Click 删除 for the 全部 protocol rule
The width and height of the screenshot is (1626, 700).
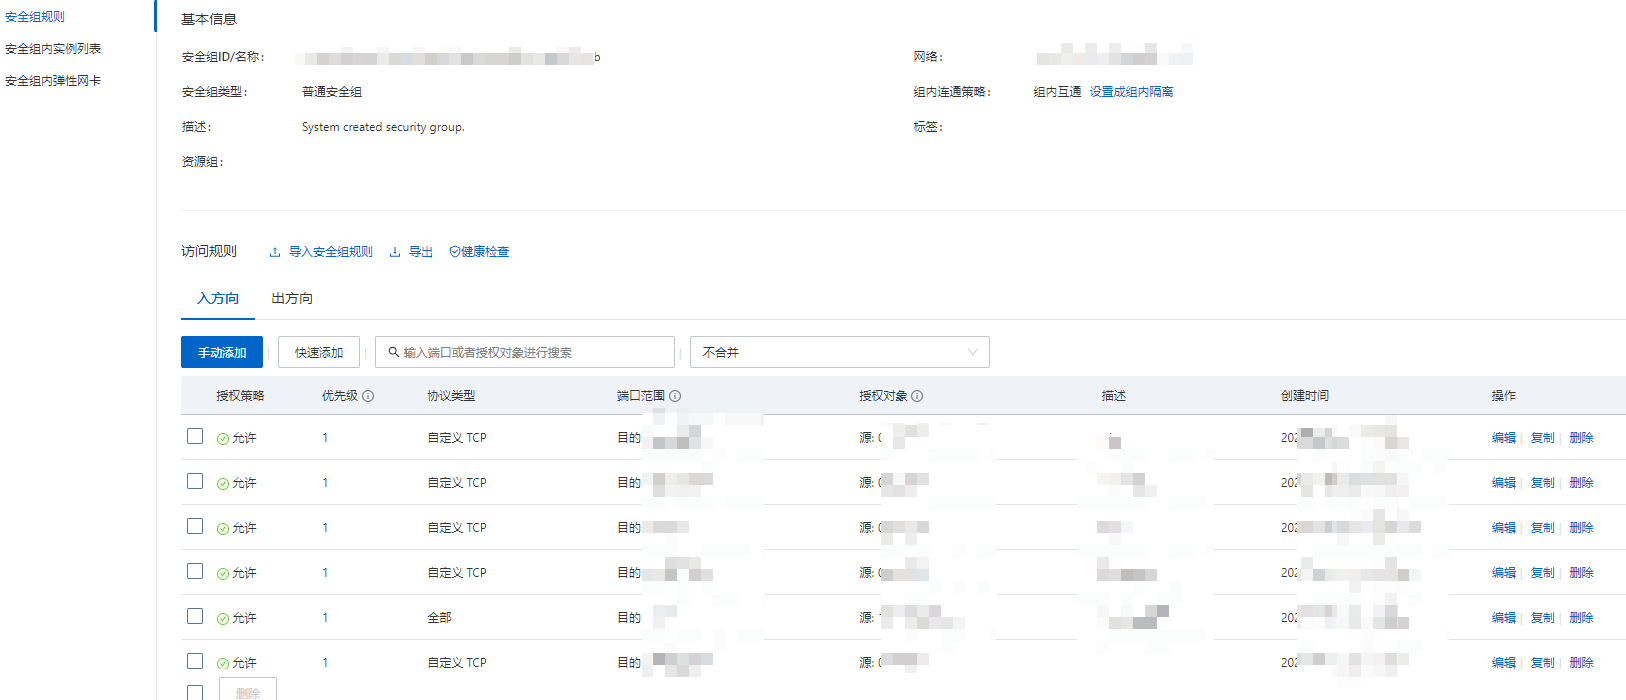tap(1581, 618)
